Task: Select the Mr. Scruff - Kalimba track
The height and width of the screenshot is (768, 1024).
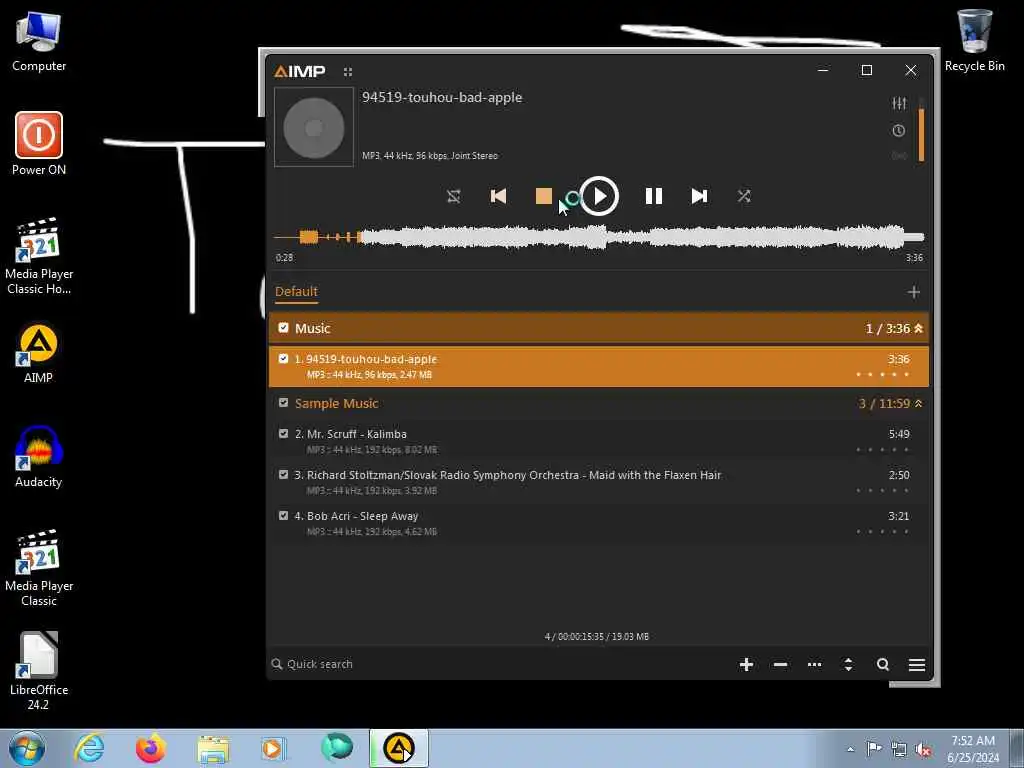Action: point(599,441)
